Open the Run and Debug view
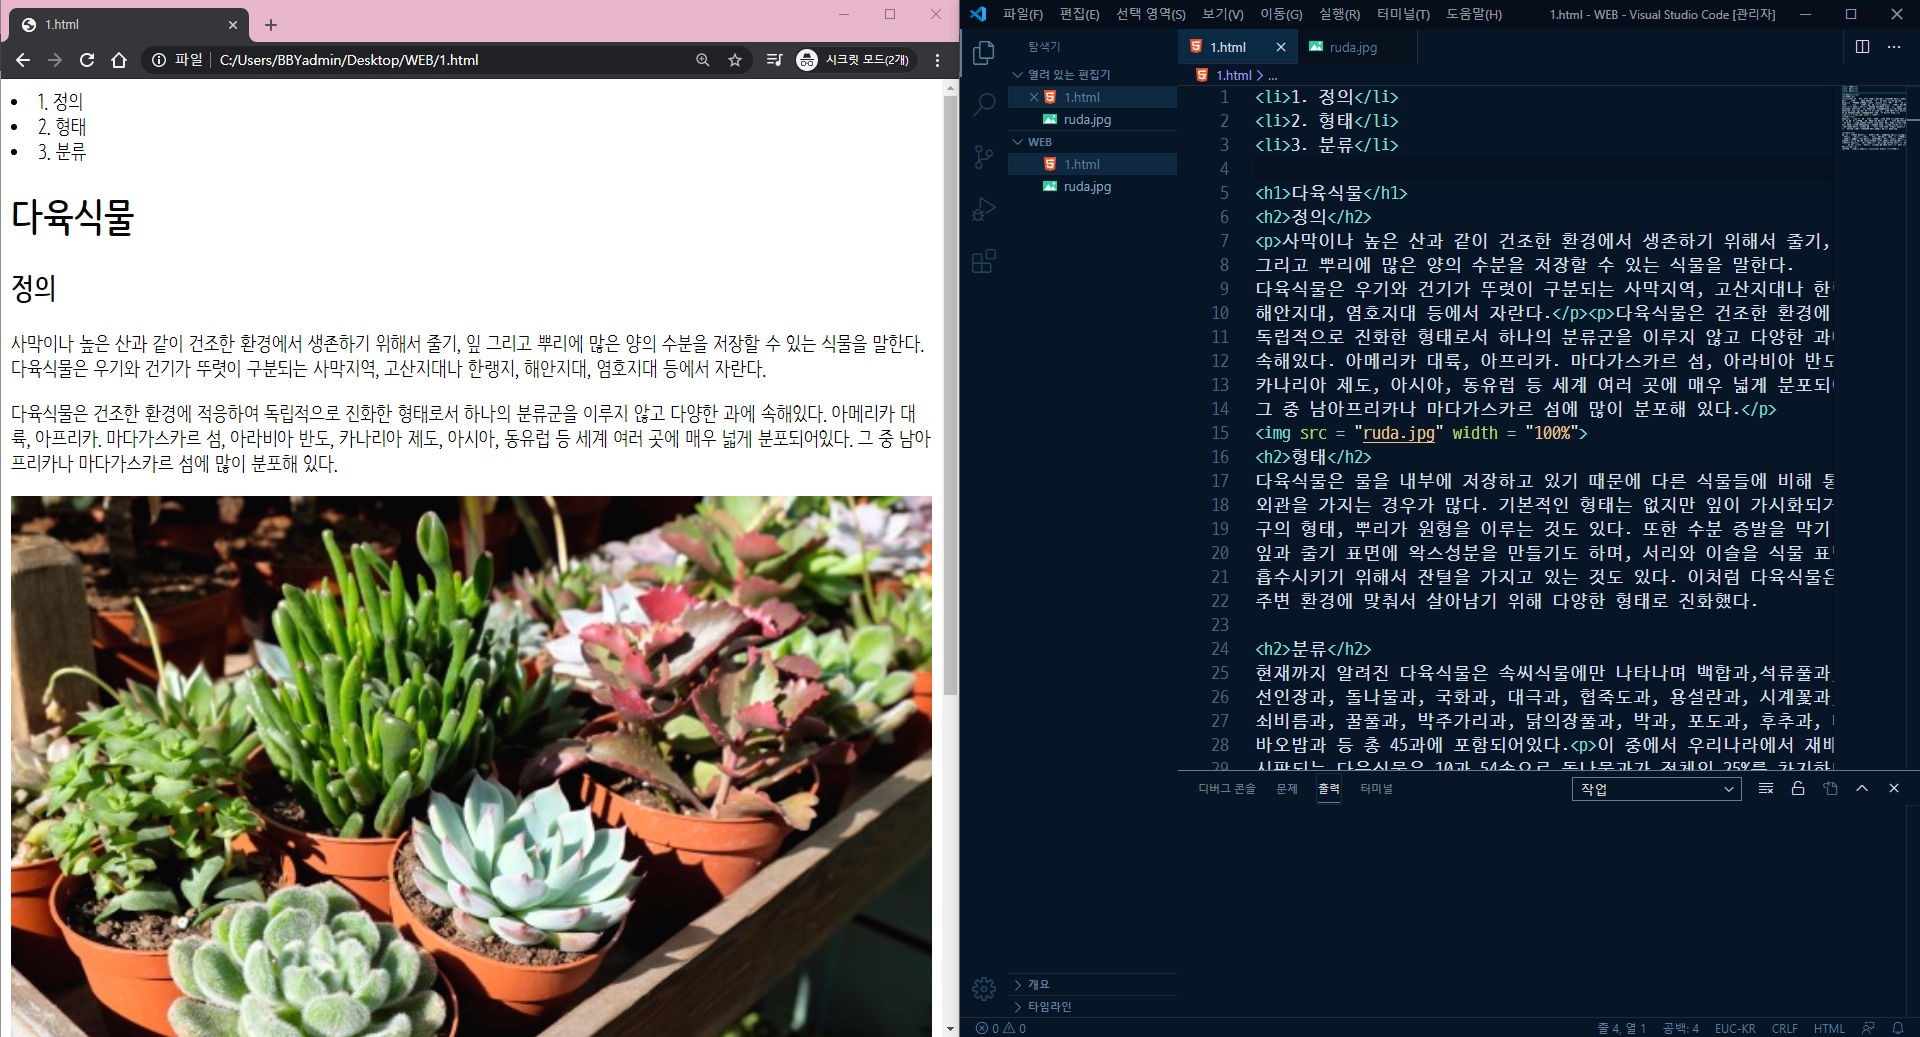1920x1037 pixels. pyautogui.click(x=984, y=209)
